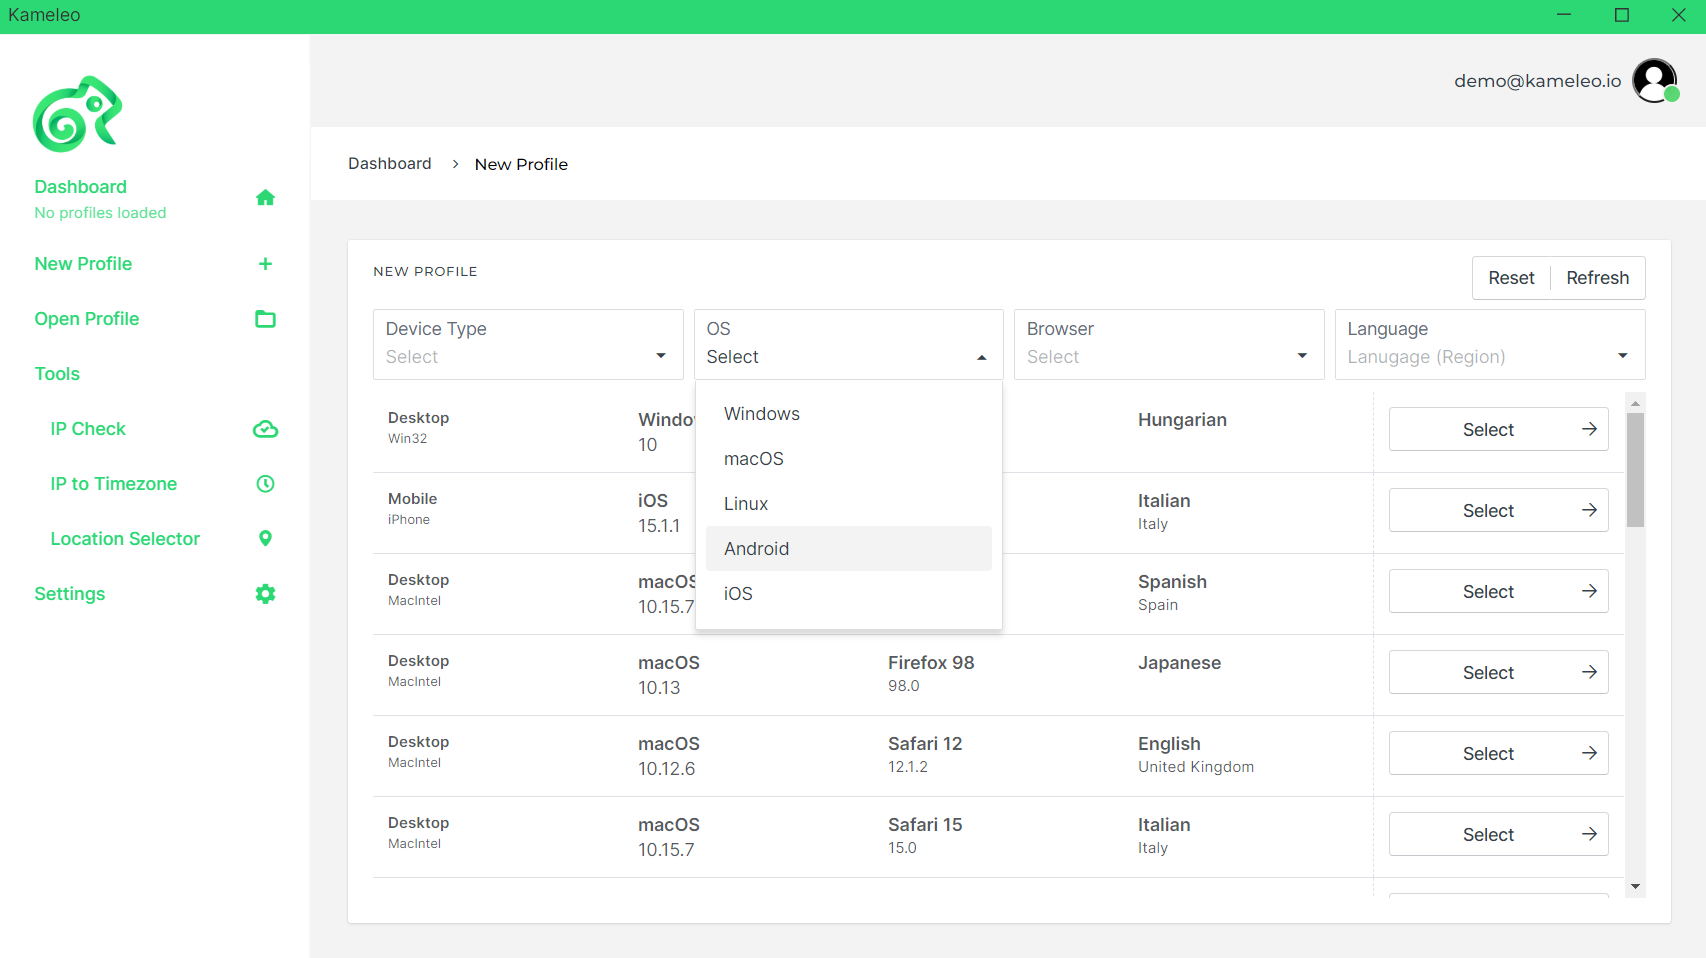Click the Safari 15 browser cell
The image size is (1706, 958).
pyautogui.click(x=925, y=835)
